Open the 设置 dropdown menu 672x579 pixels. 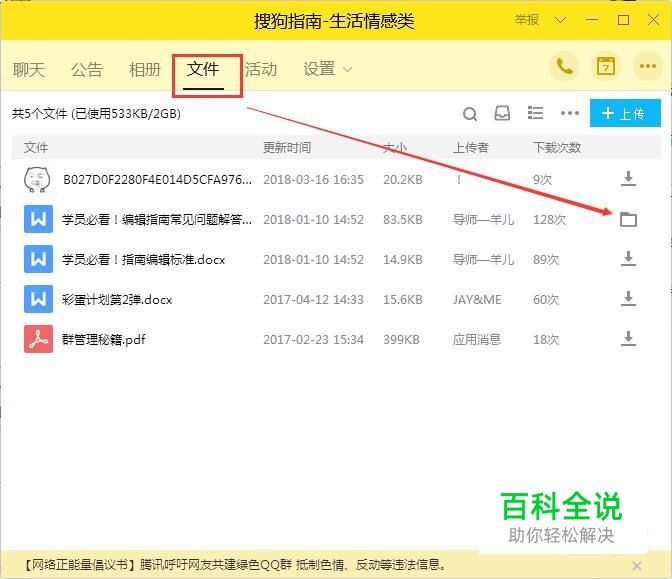click(x=327, y=69)
